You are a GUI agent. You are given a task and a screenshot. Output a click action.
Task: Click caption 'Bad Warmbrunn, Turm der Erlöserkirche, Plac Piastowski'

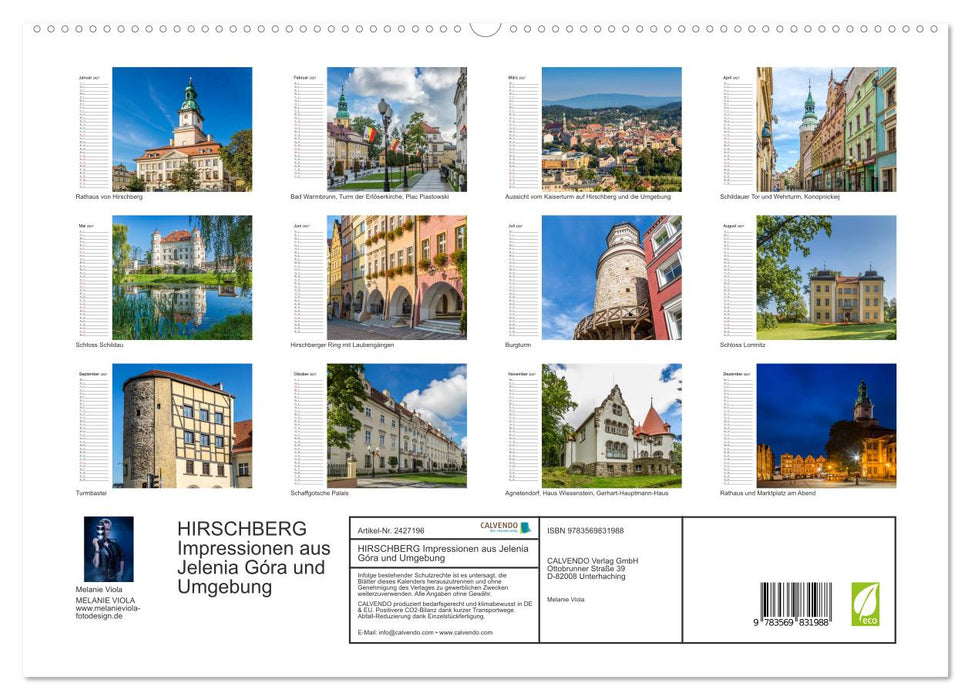(370, 196)
